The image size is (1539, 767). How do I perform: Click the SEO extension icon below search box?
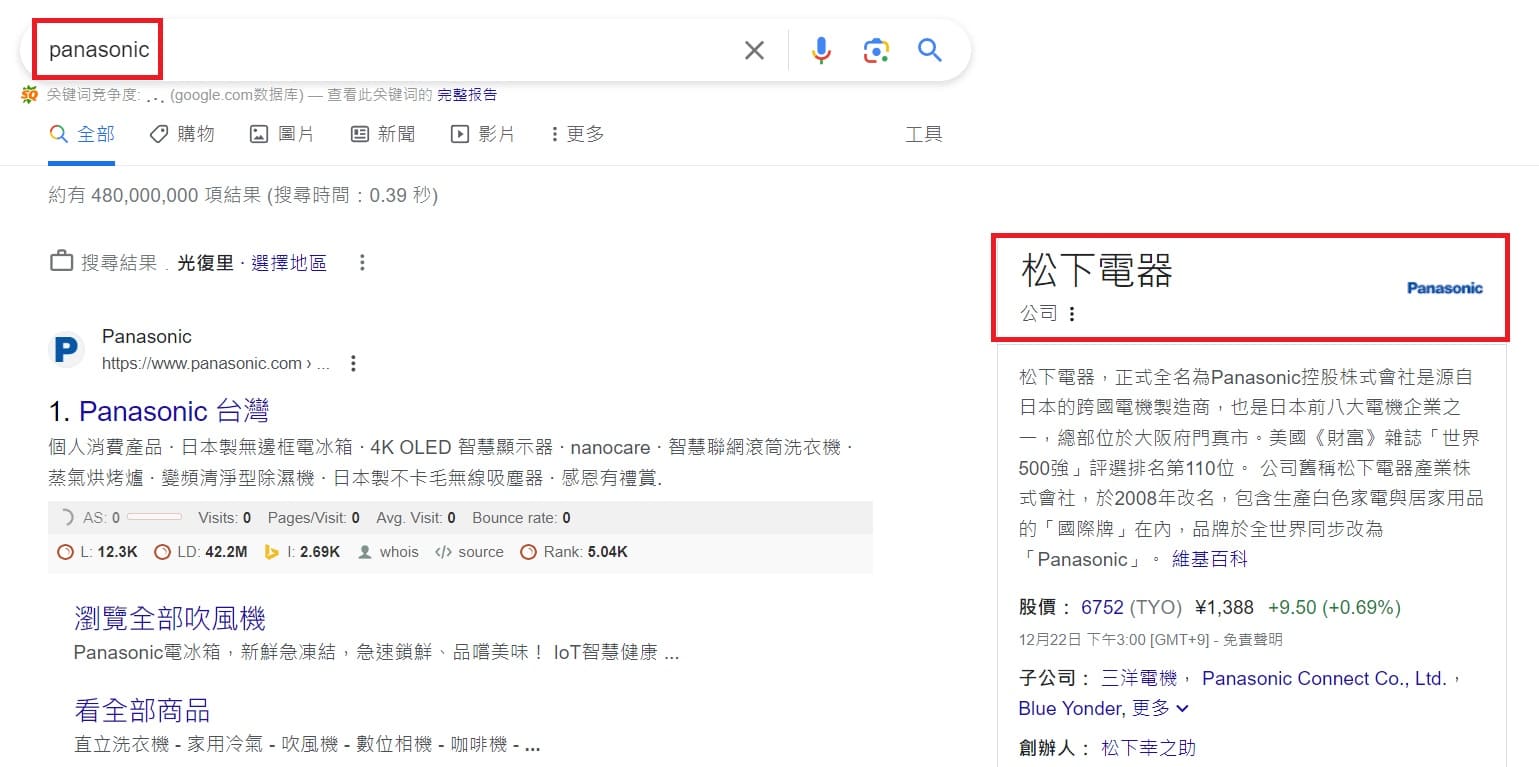point(29,95)
